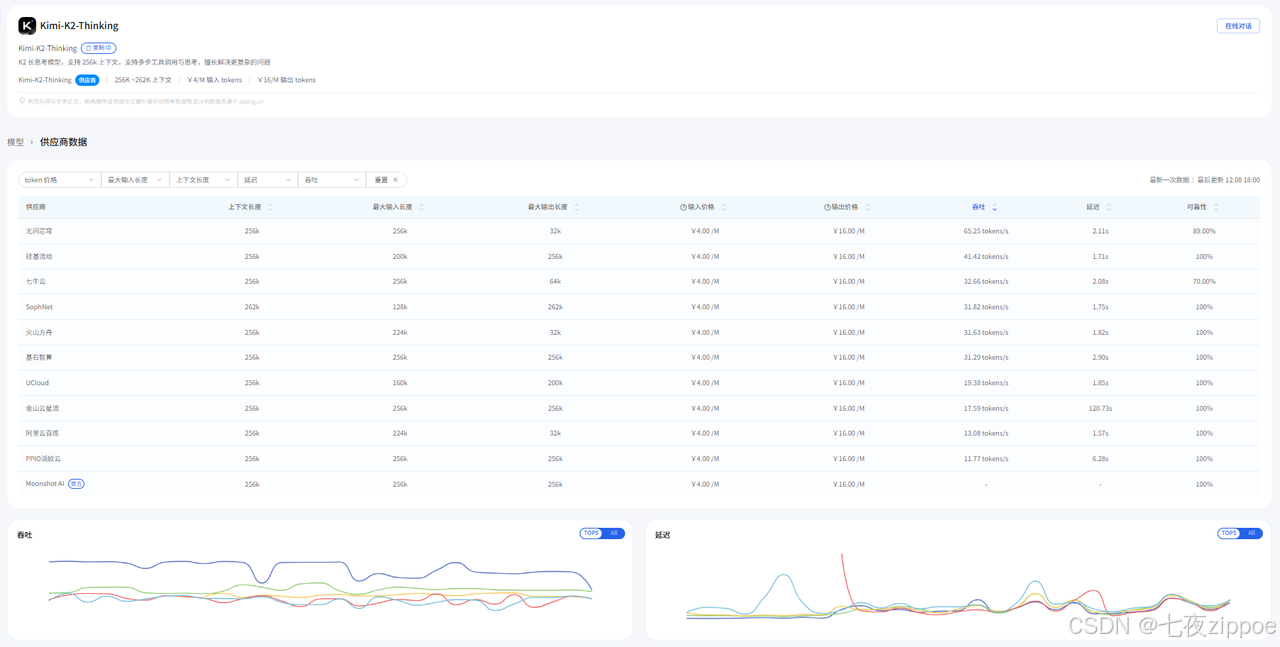Sort by 输入价格 column arrows
The height and width of the screenshot is (647, 1280).
point(724,207)
